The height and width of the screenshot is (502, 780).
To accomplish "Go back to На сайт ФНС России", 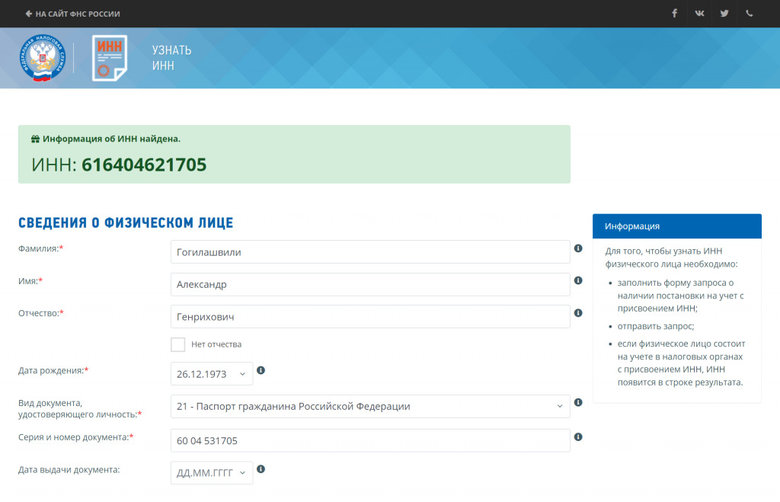I will (x=72, y=14).
